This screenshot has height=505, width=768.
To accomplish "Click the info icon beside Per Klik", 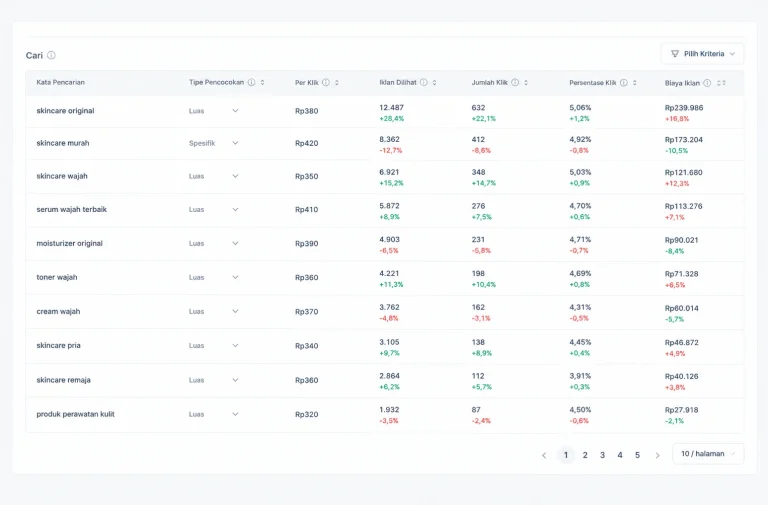I will coord(326,82).
